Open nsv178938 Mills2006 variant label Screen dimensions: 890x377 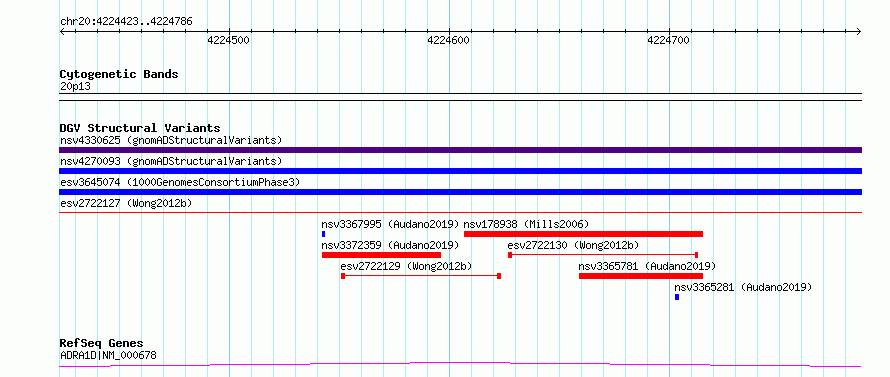tap(526, 224)
